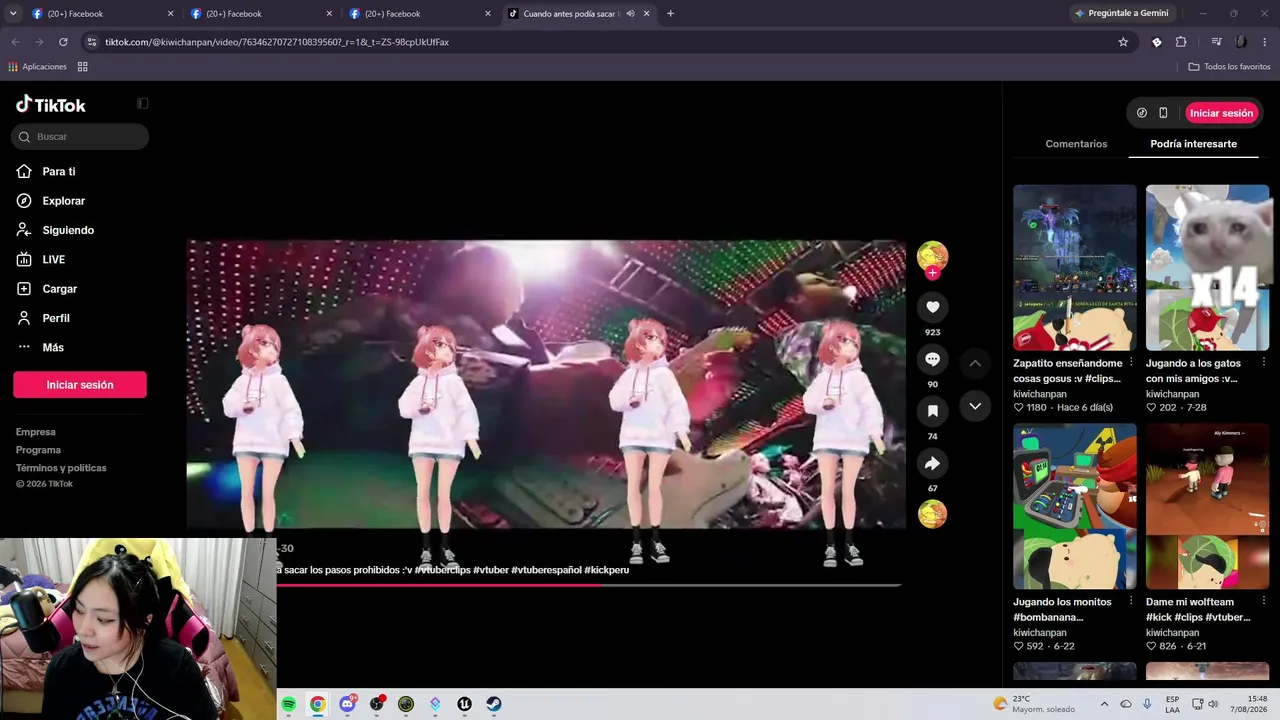Open options for Dame mi wolfteam card
The height and width of the screenshot is (720, 1280).
(1264, 602)
